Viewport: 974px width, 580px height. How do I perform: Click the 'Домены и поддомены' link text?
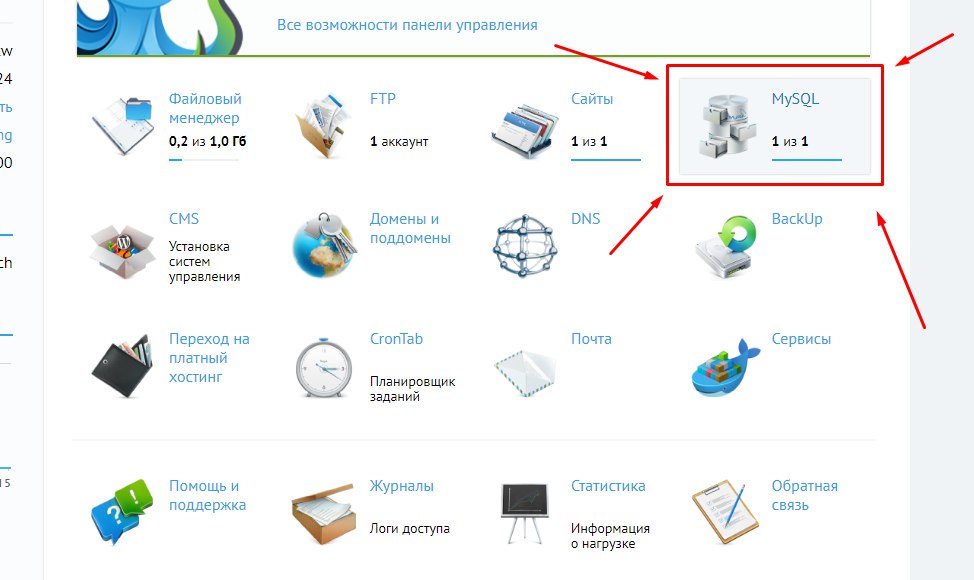click(x=410, y=228)
